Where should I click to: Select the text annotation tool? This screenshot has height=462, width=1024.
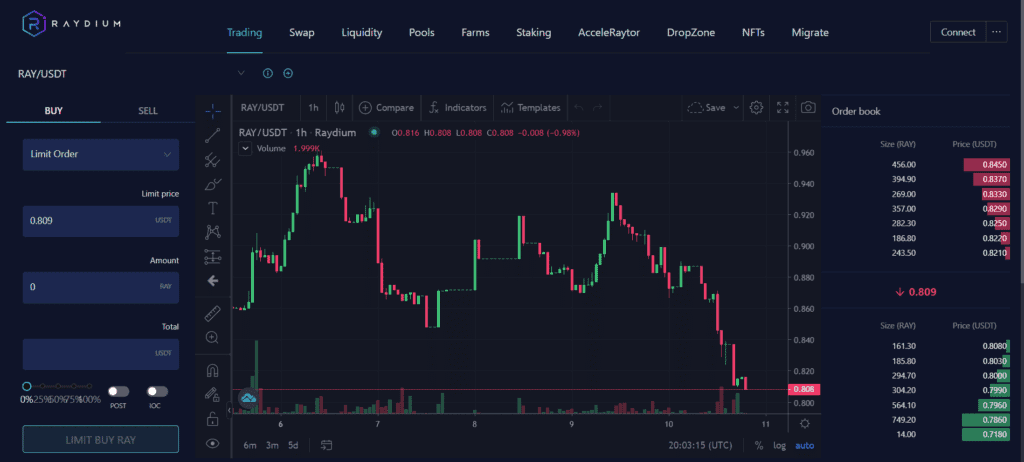click(212, 208)
